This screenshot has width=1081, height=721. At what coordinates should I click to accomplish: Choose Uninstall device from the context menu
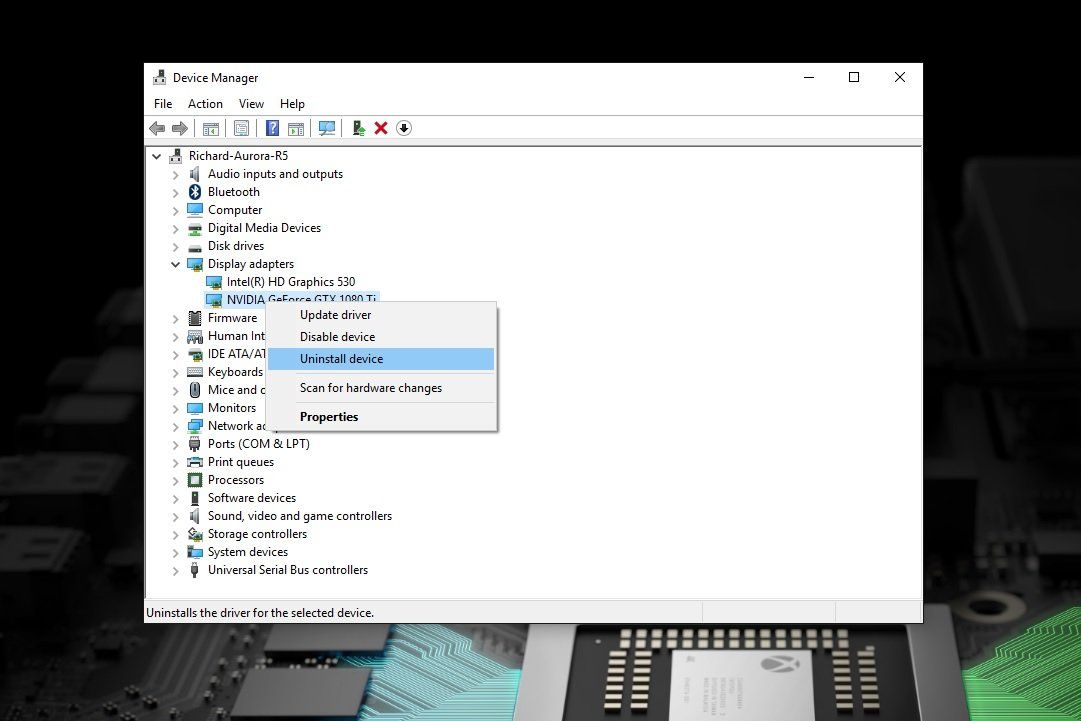click(341, 358)
